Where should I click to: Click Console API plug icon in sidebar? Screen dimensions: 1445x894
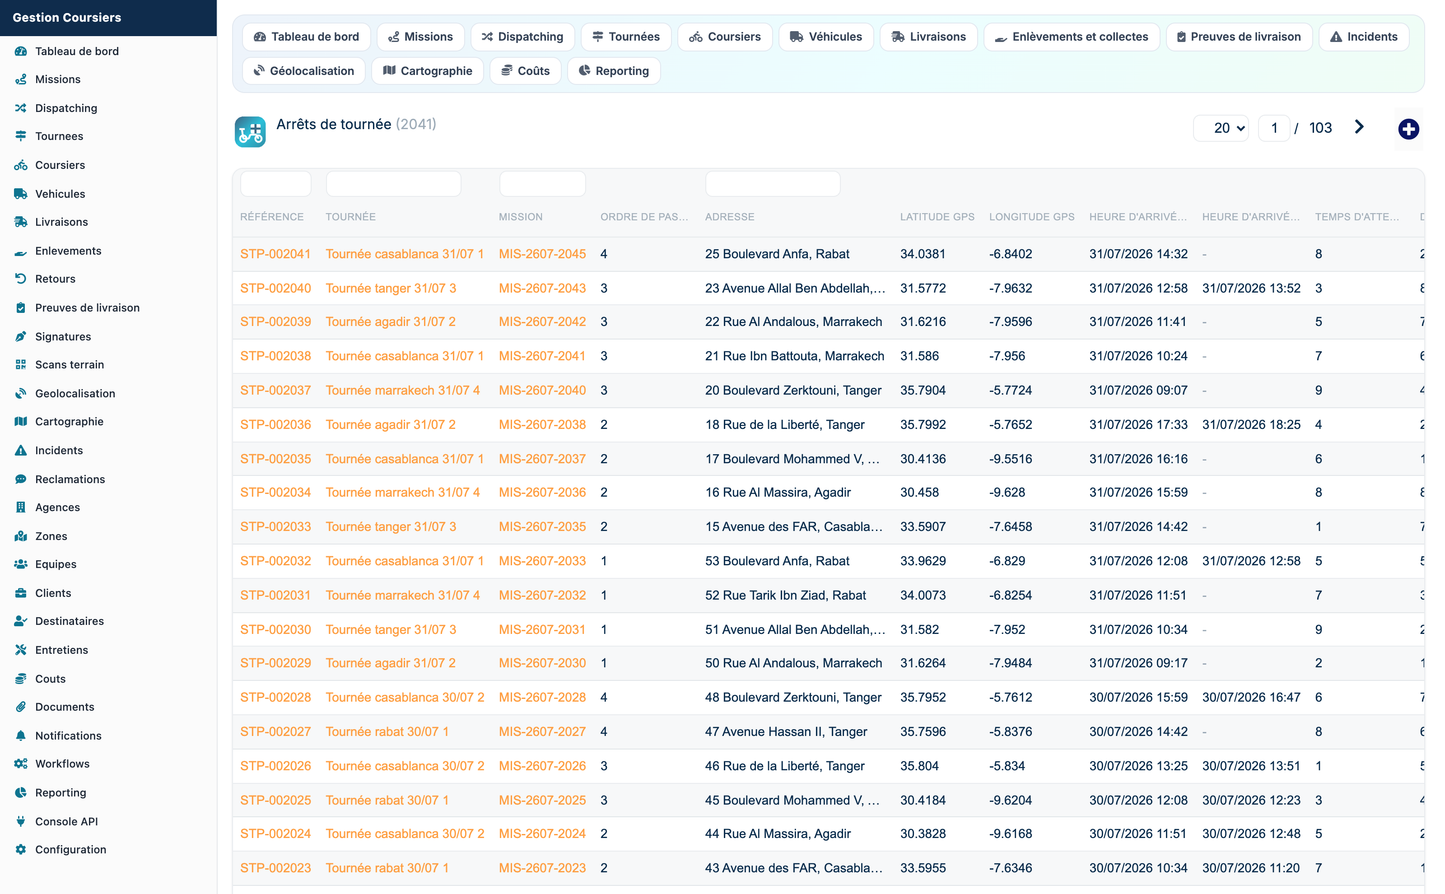point(20,822)
